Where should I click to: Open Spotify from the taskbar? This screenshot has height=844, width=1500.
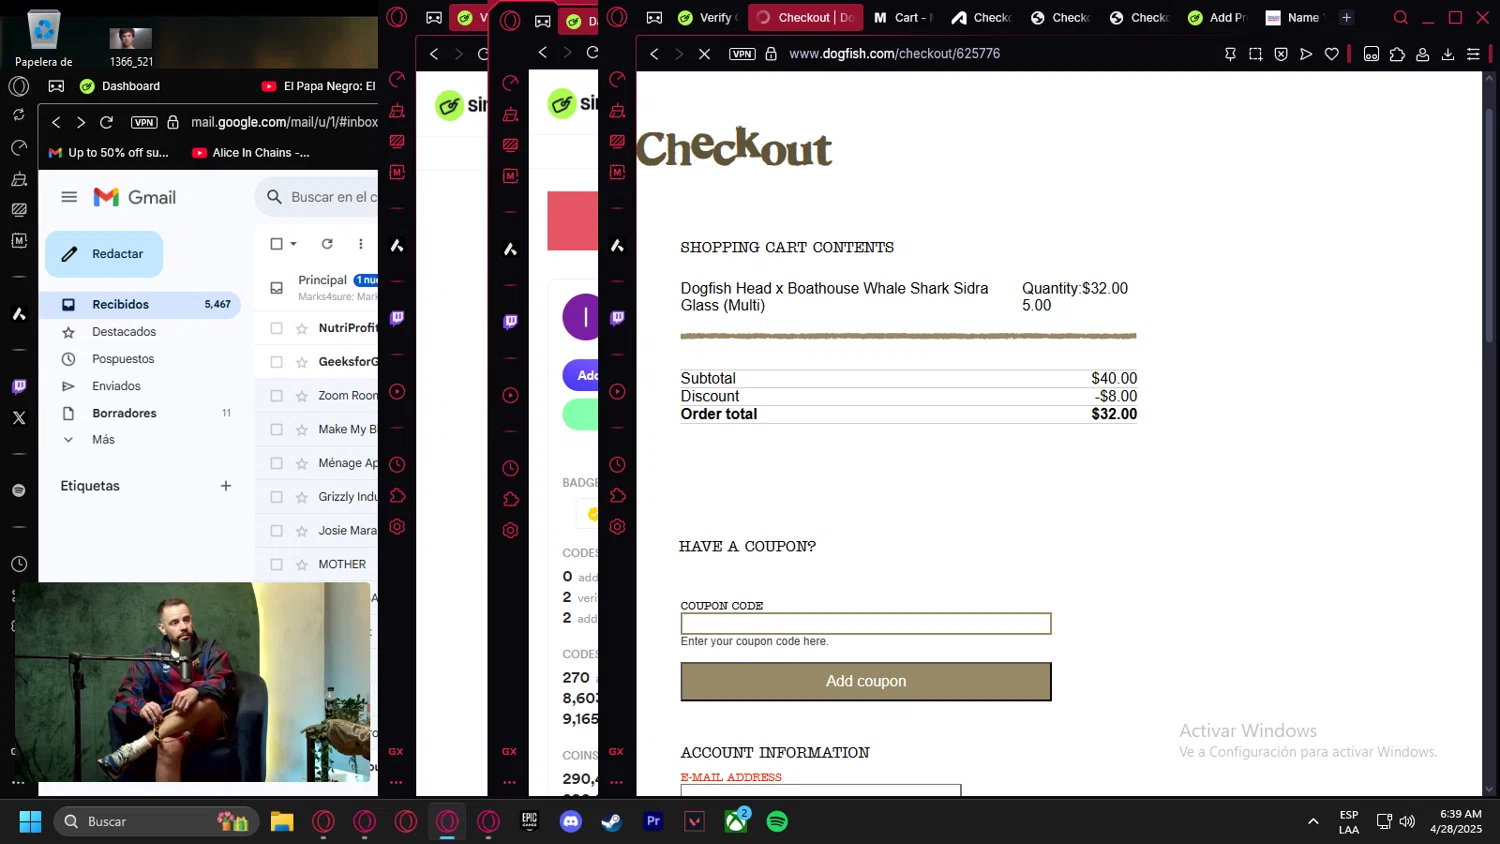(777, 822)
